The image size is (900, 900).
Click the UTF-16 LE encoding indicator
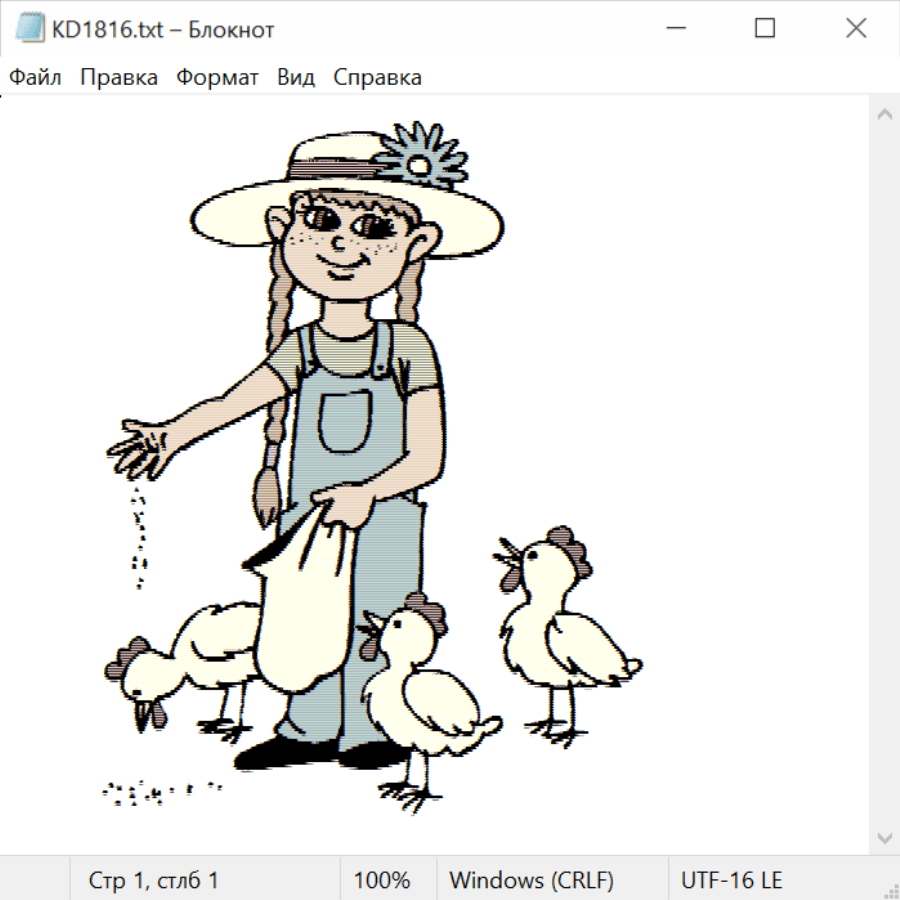tap(731, 880)
